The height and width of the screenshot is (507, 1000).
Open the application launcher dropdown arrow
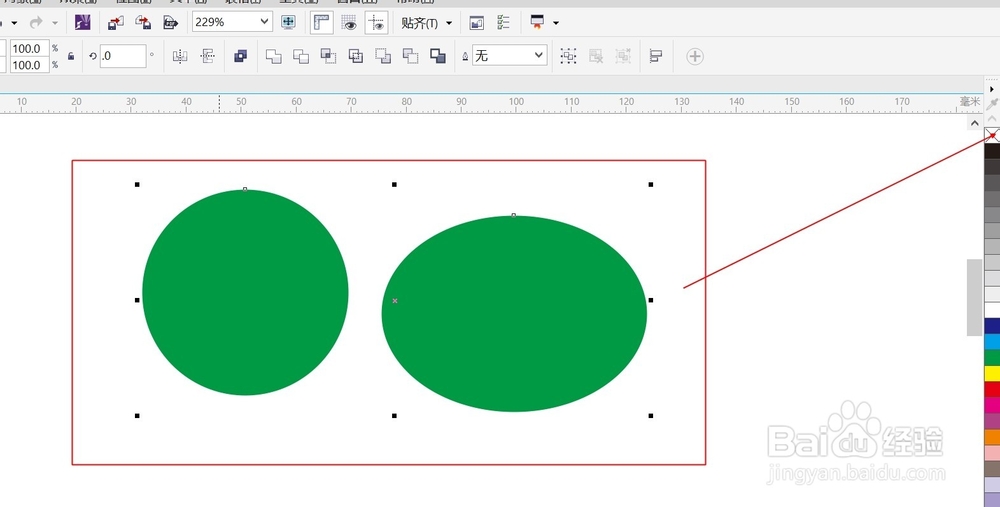point(556,23)
